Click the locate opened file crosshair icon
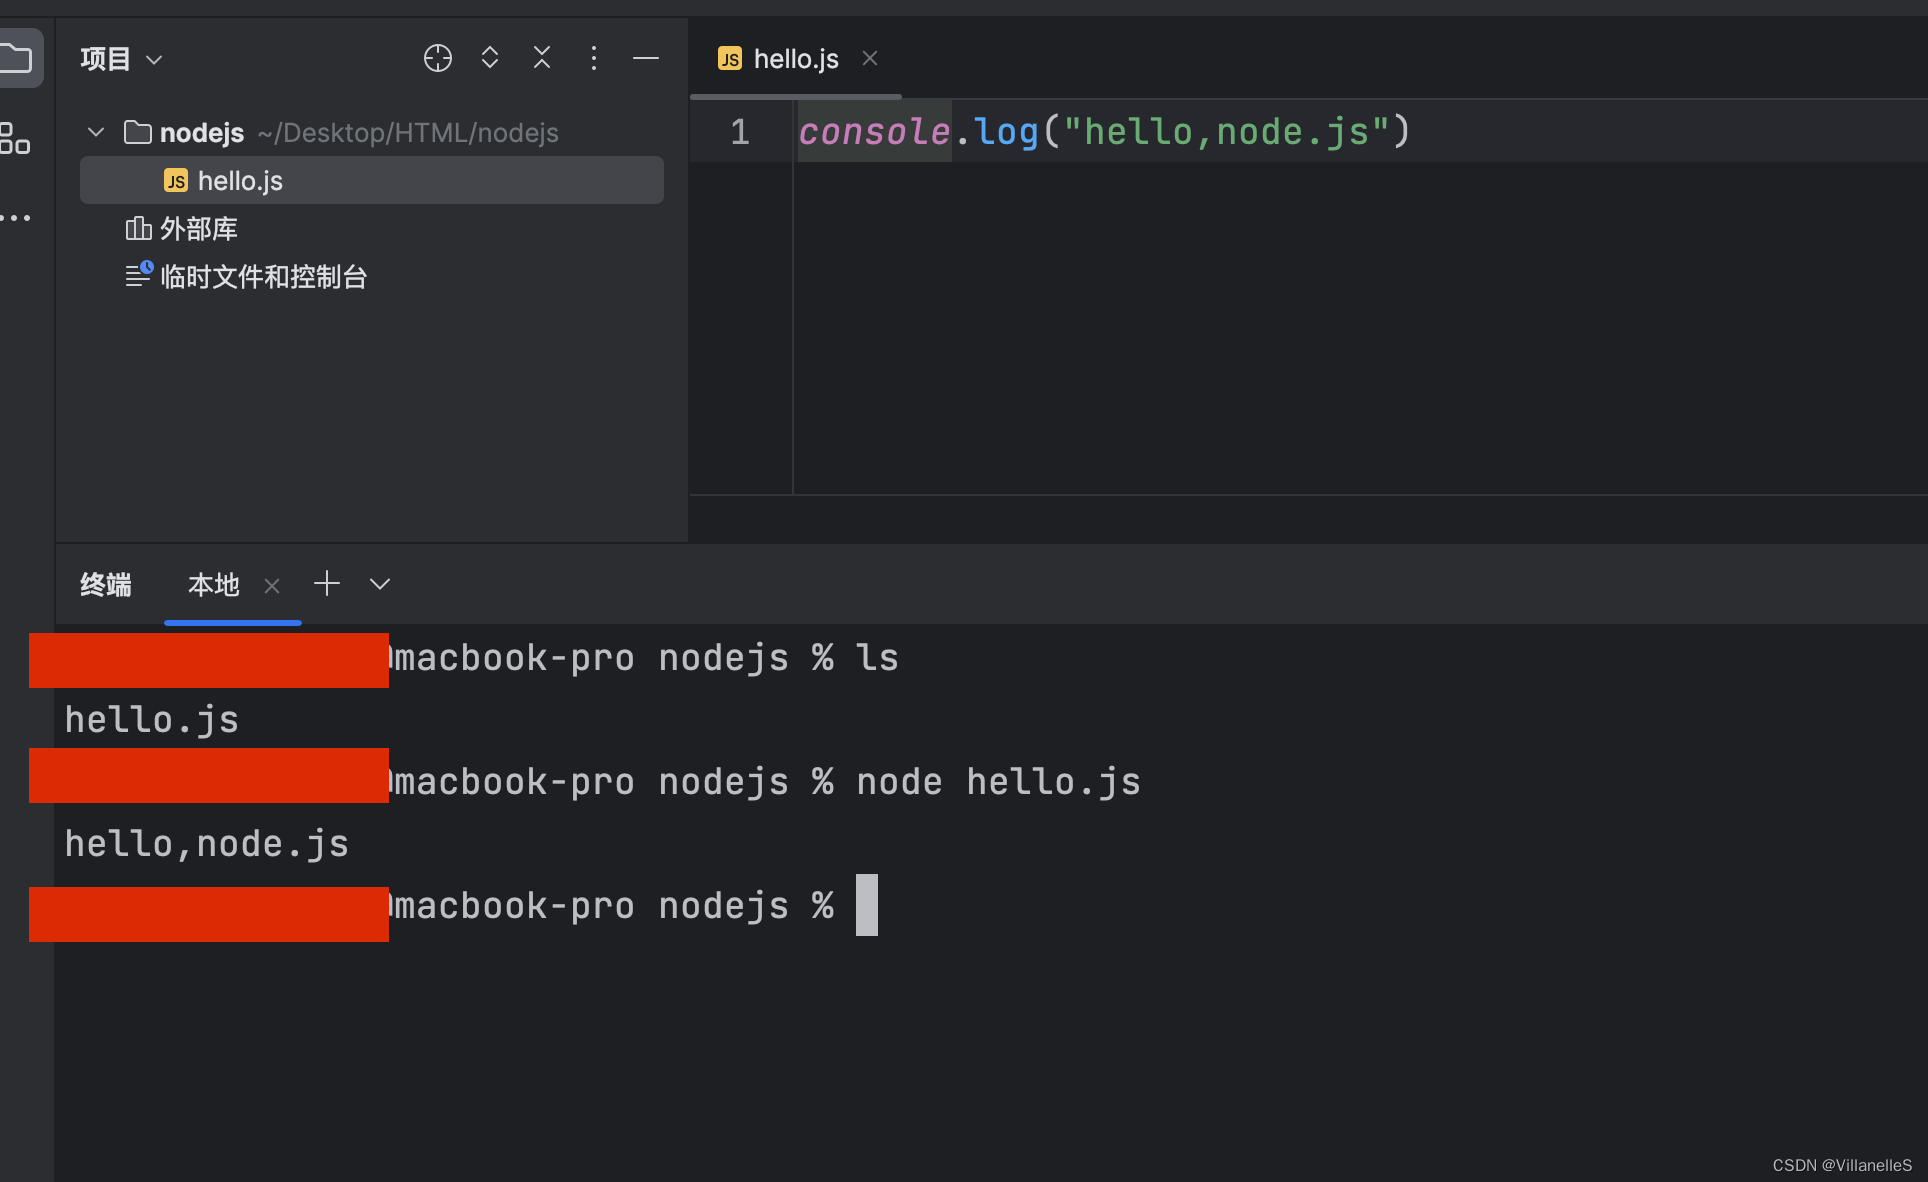Image resolution: width=1928 pixels, height=1182 pixels. click(x=438, y=58)
